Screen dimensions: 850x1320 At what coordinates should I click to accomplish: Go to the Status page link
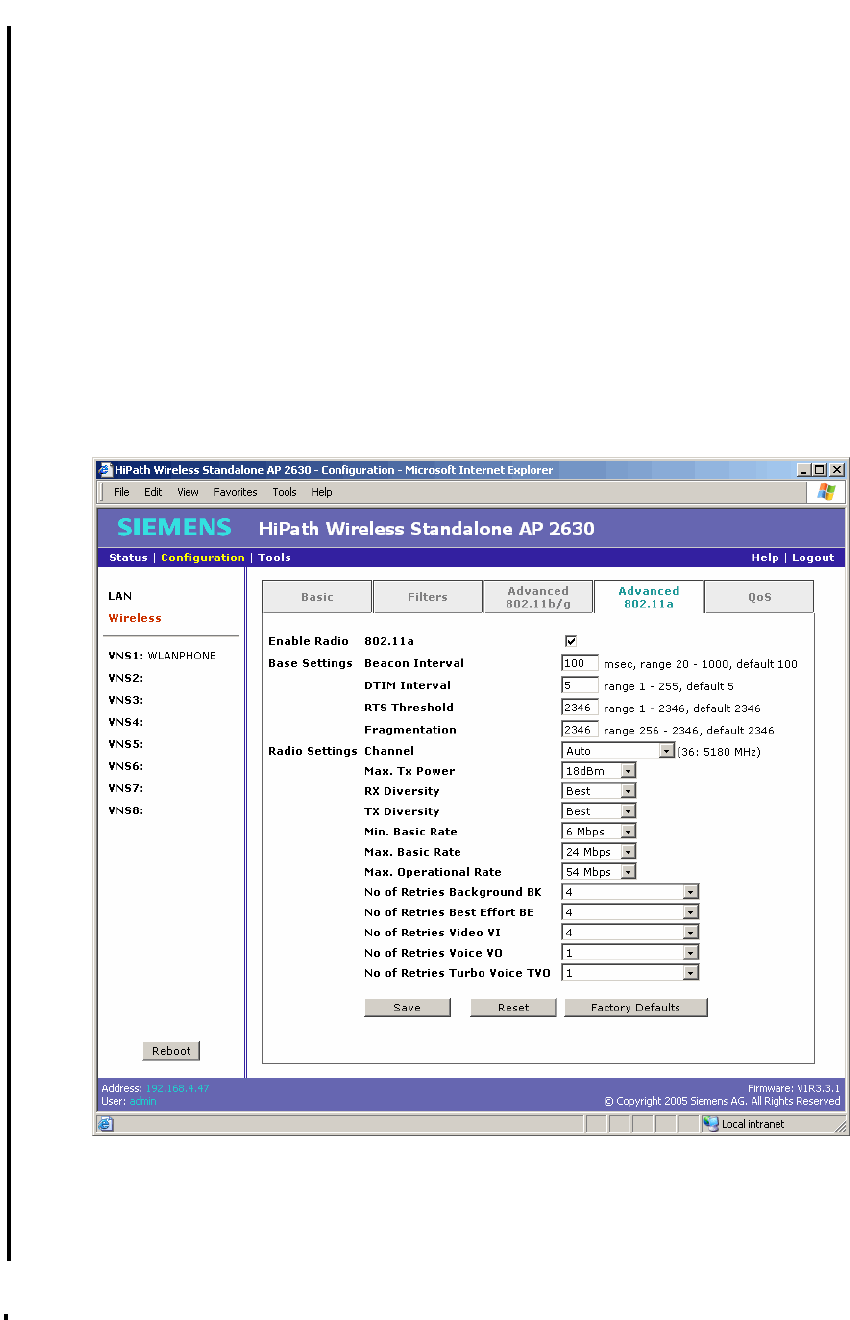point(128,558)
